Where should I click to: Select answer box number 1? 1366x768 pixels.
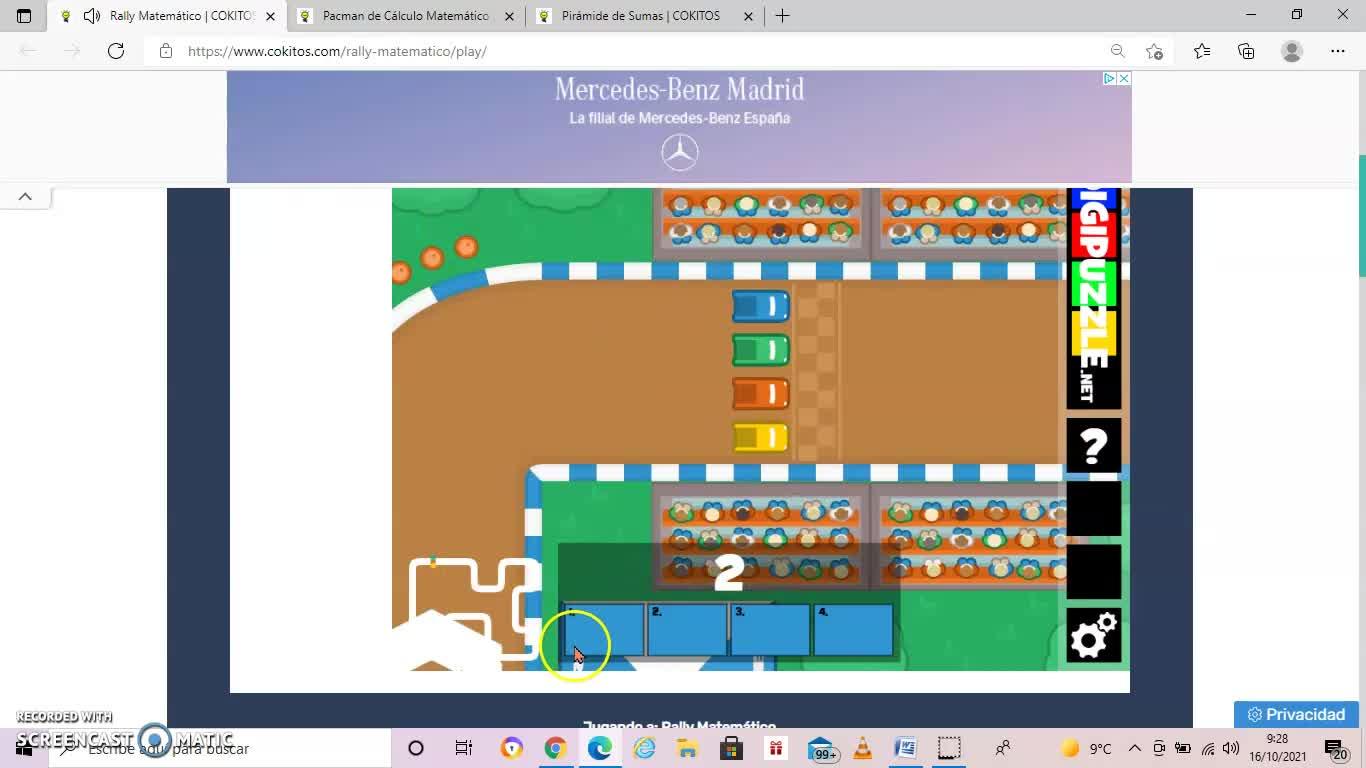coord(604,630)
